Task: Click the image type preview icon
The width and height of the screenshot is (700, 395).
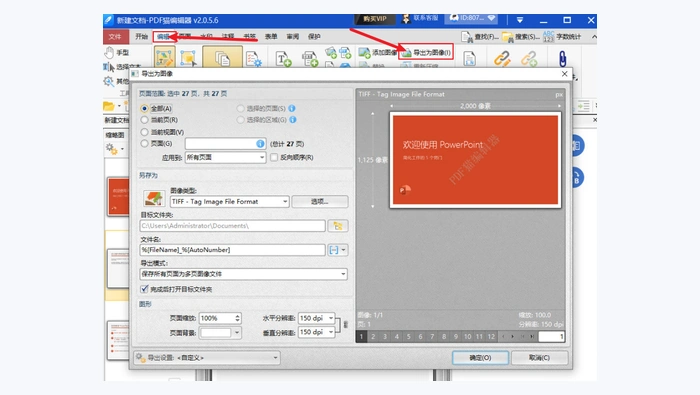Action: 154,198
